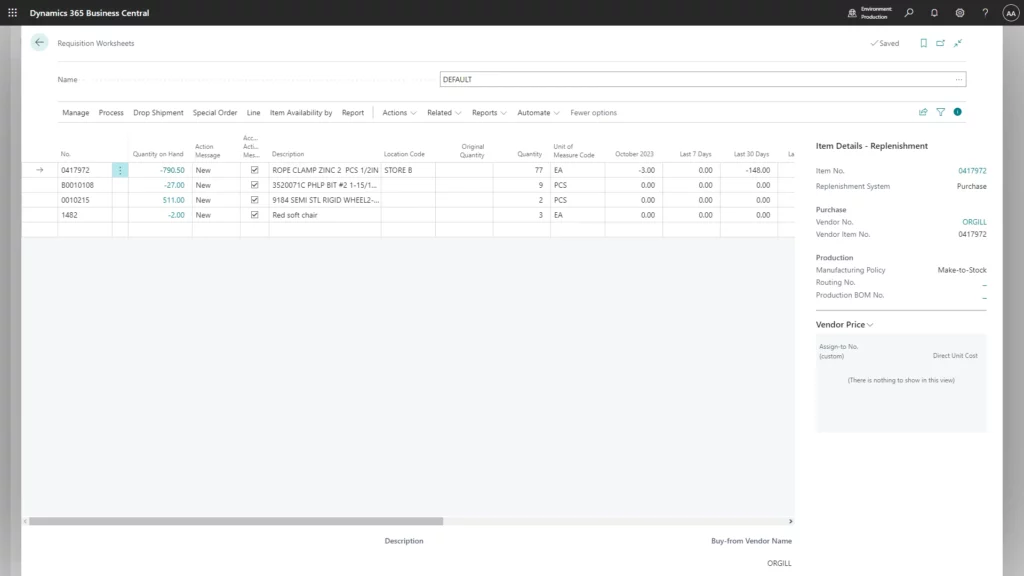Toggle the checkbox for Red soft chair
The height and width of the screenshot is (576, 1024).
[254, 215]
